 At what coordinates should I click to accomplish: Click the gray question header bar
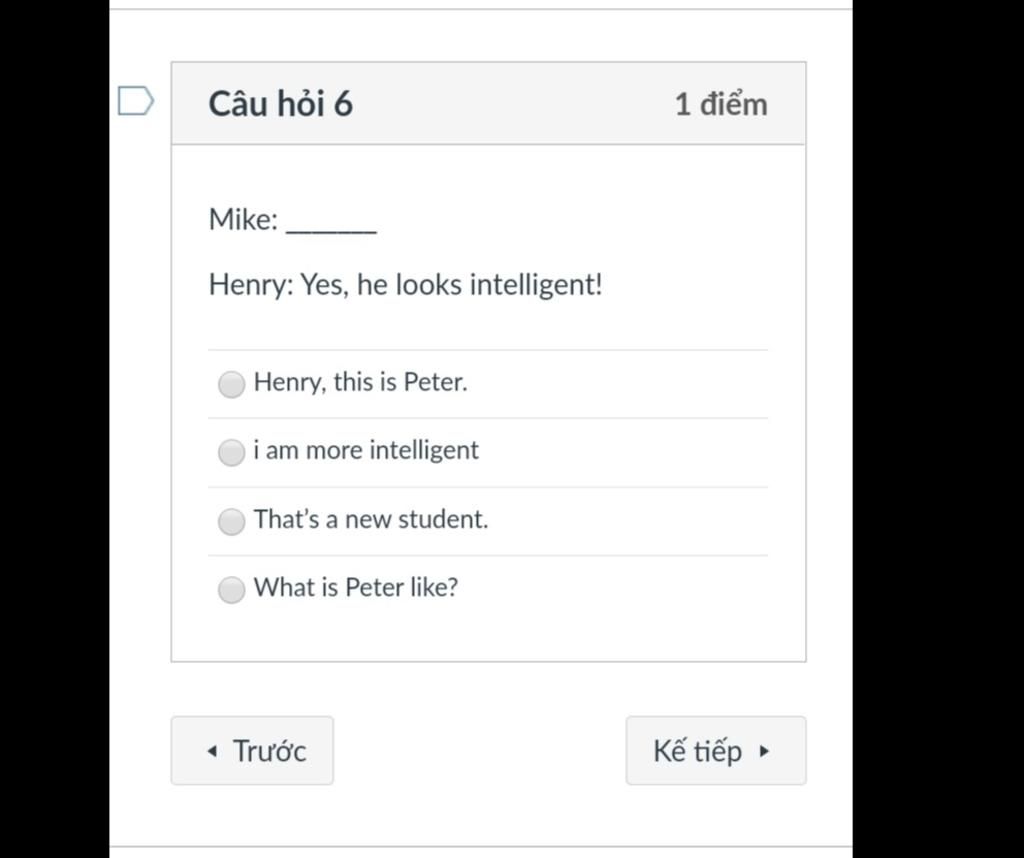point(488,103)
